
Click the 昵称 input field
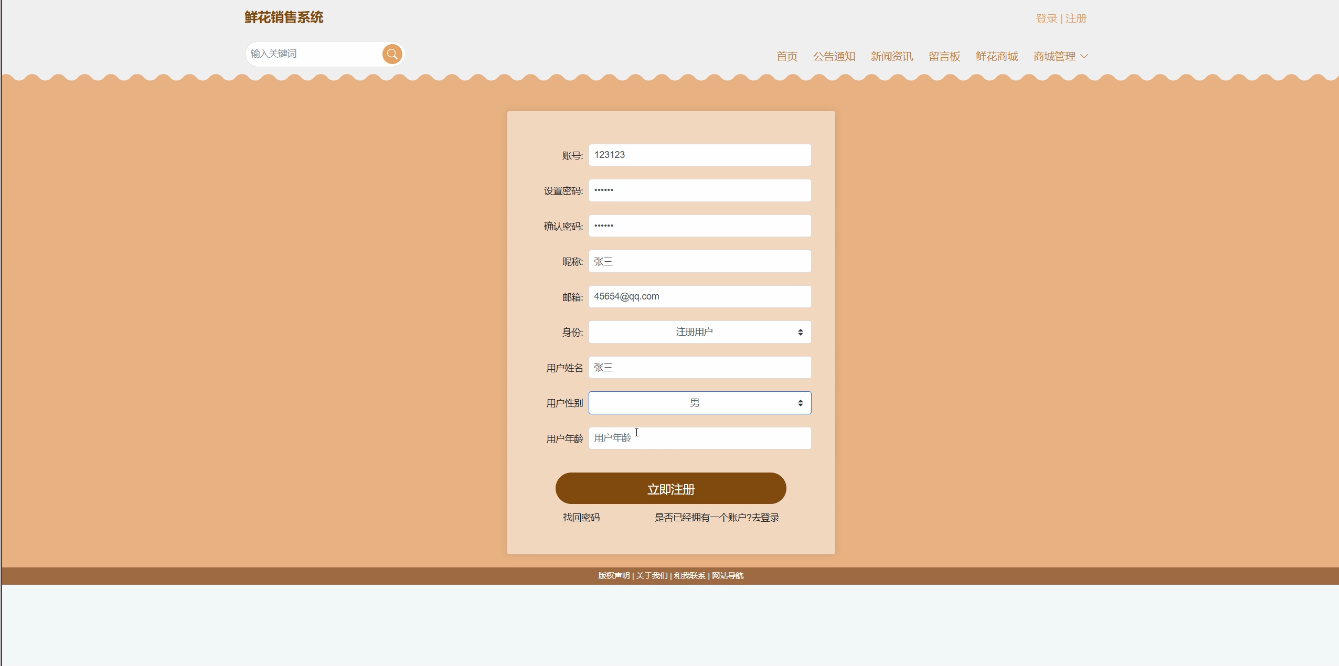click(x=700, y=261)
